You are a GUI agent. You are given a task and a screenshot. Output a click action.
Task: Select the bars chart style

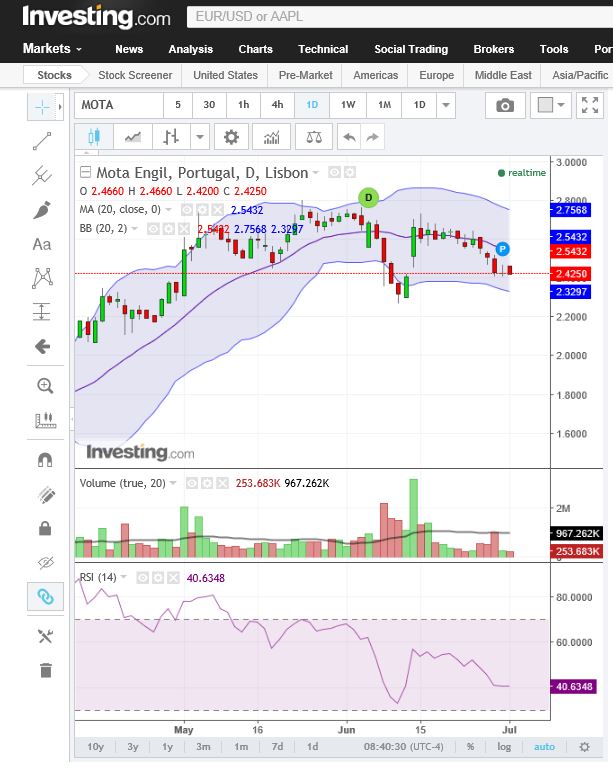171,137
